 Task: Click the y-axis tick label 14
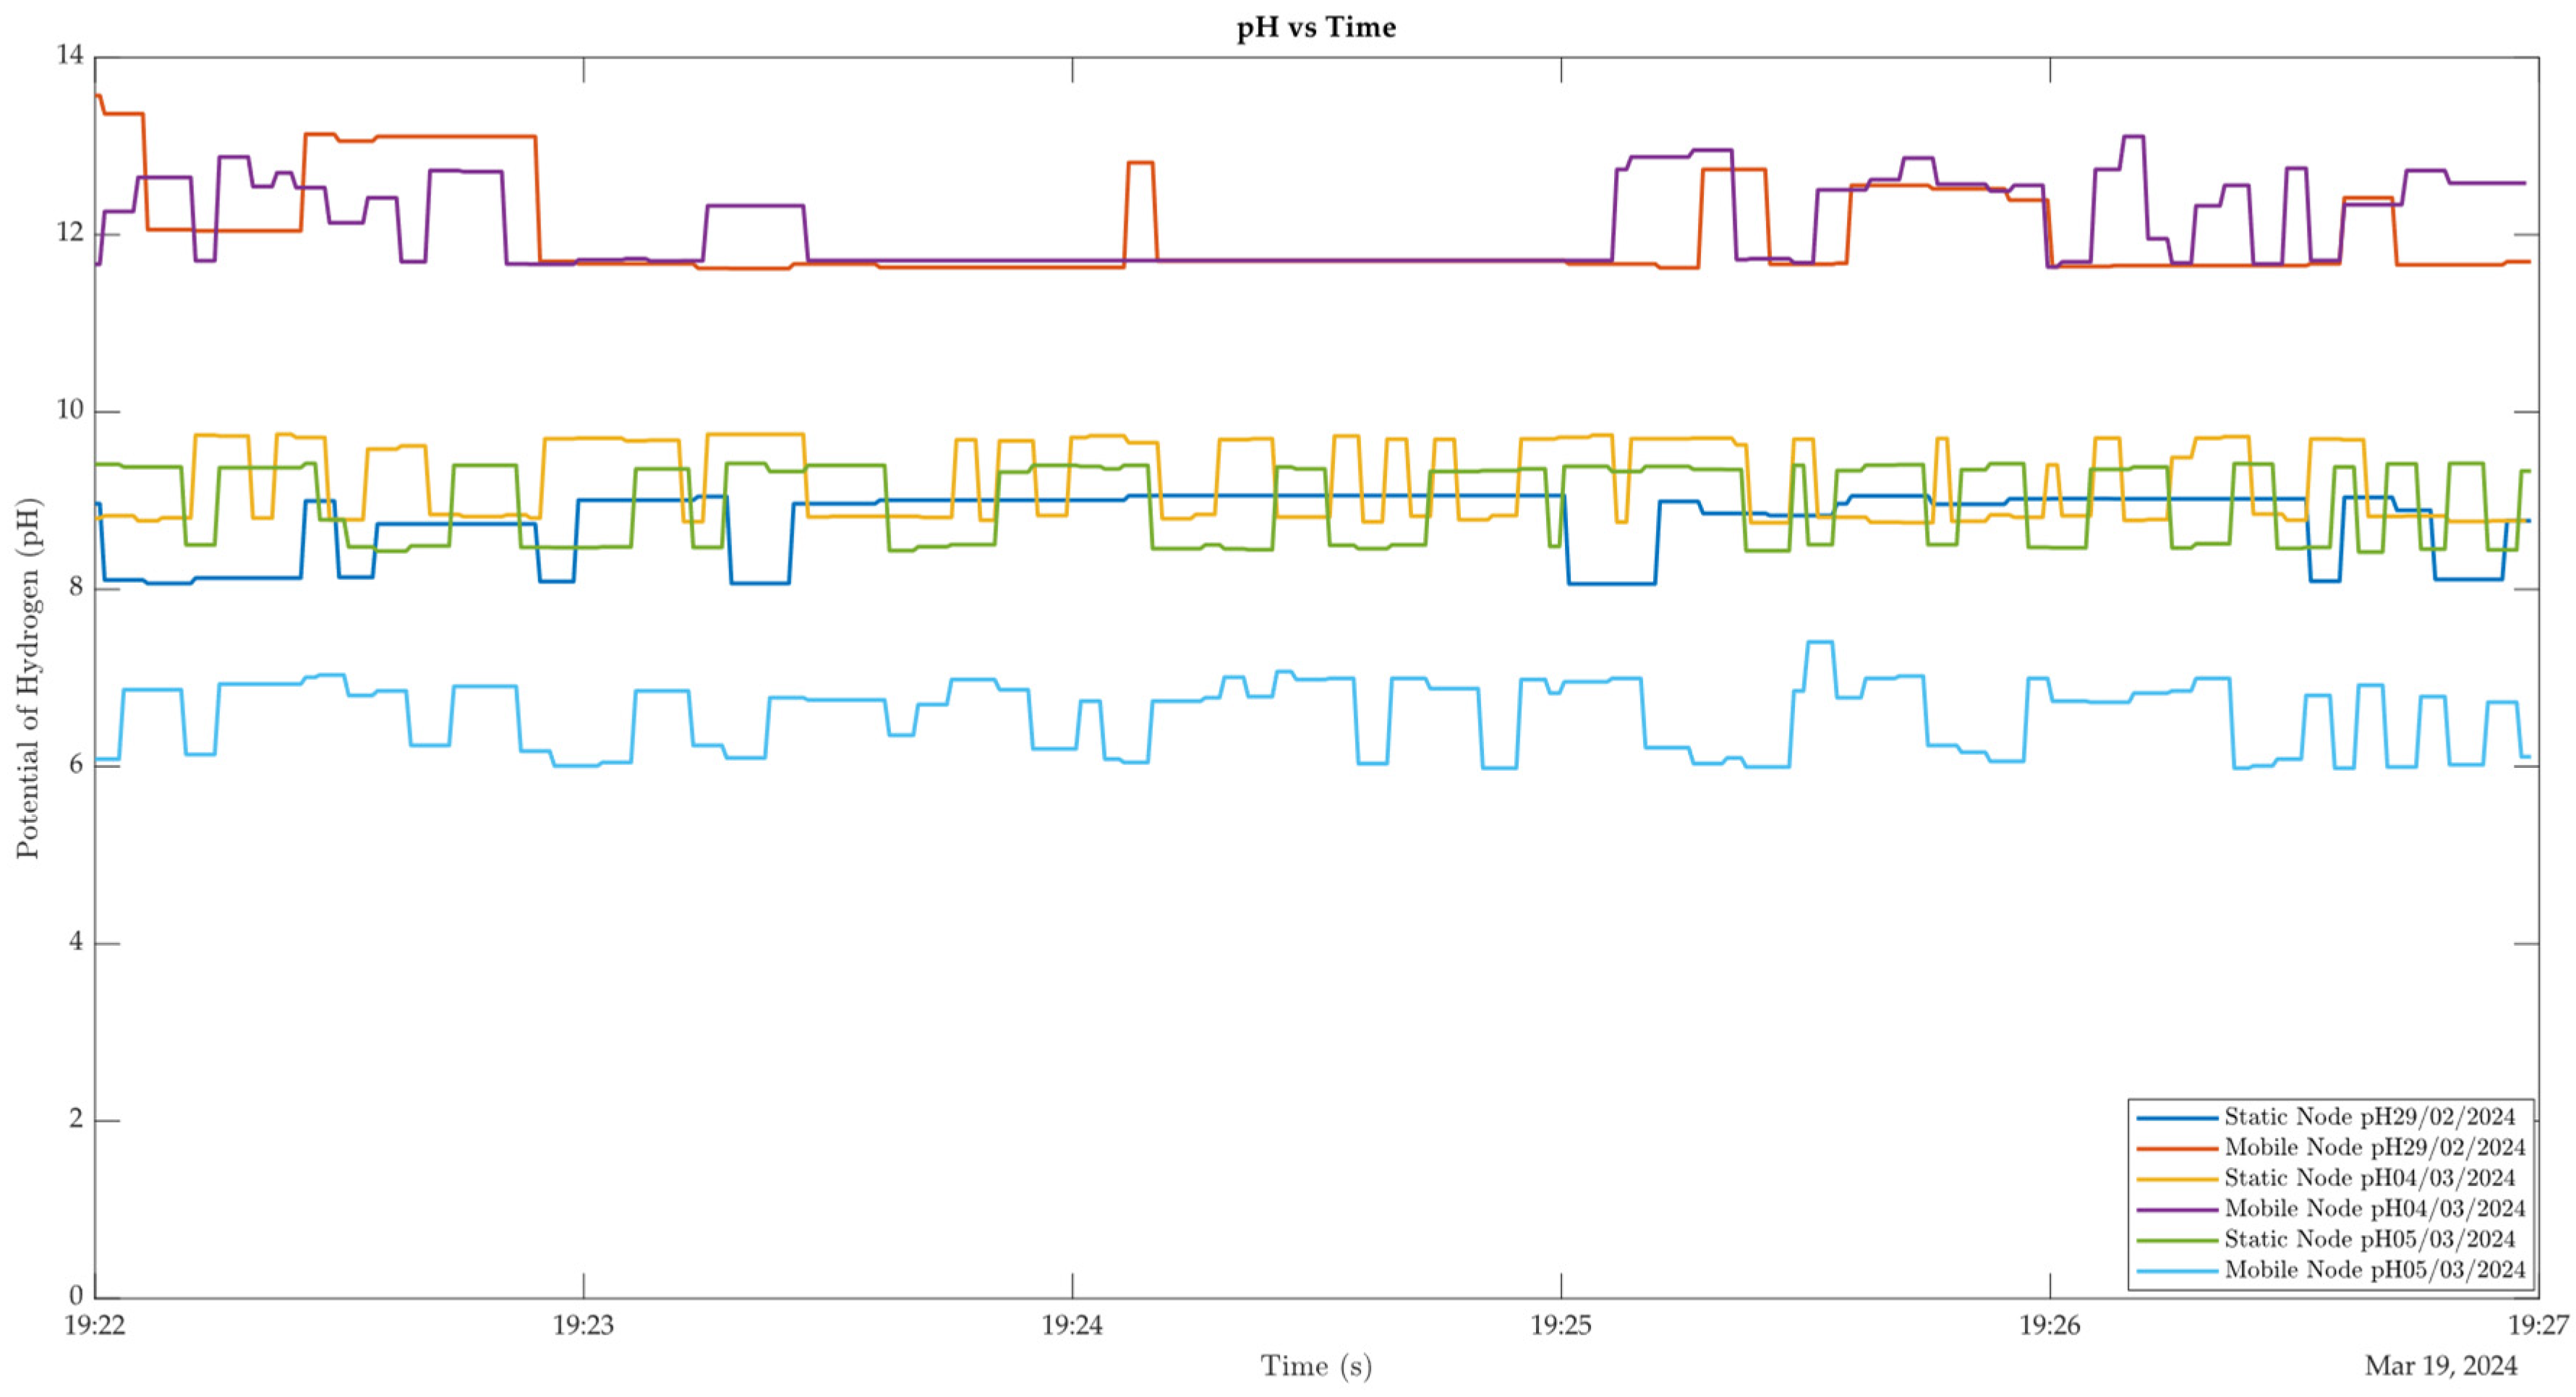click(x=70, y=55)
